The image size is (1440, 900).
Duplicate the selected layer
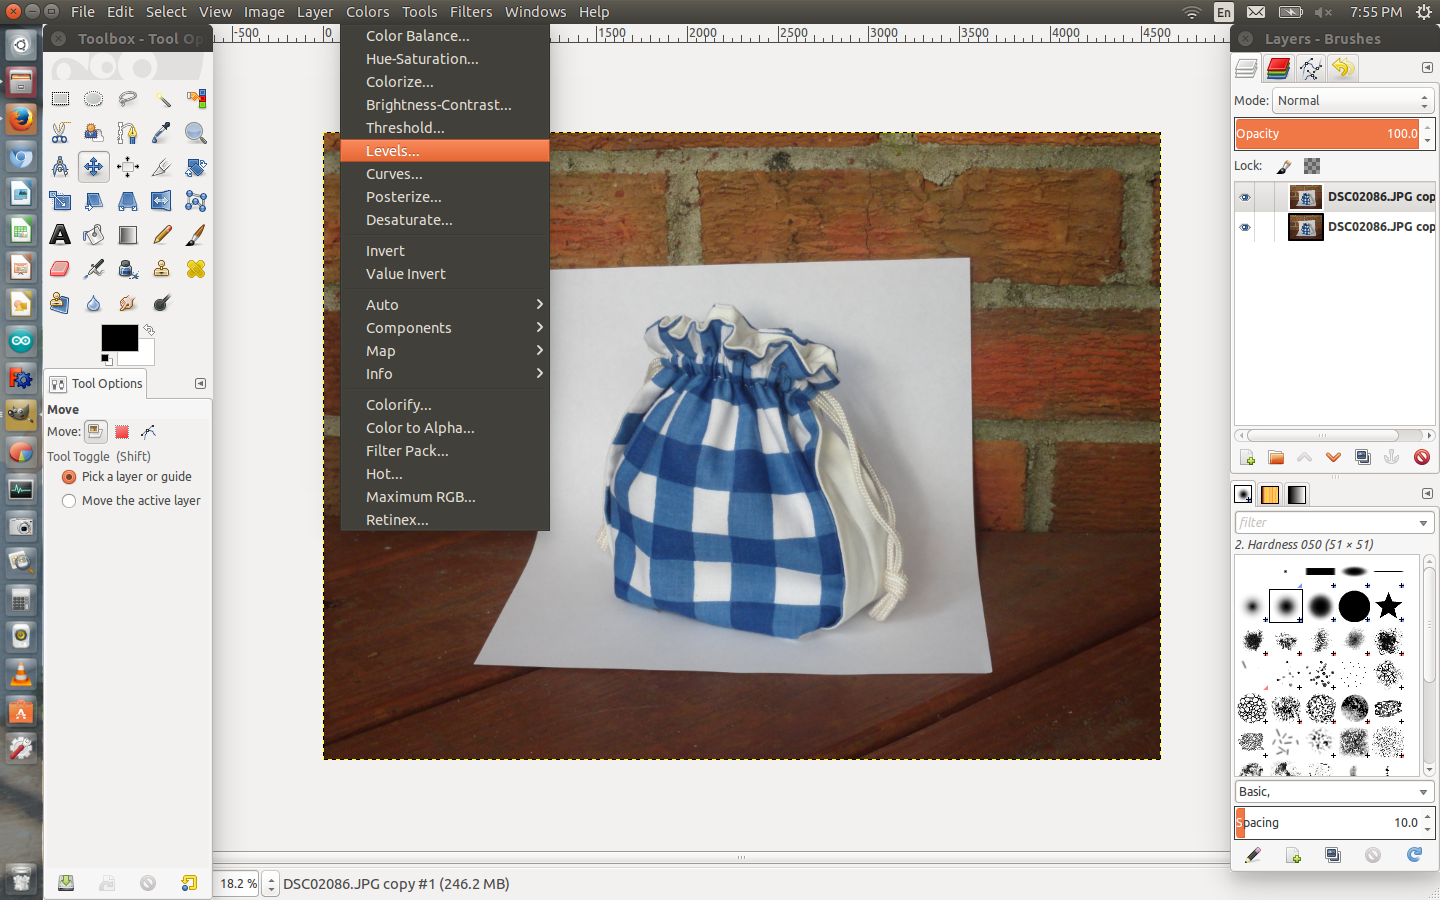coord(1363,458)
